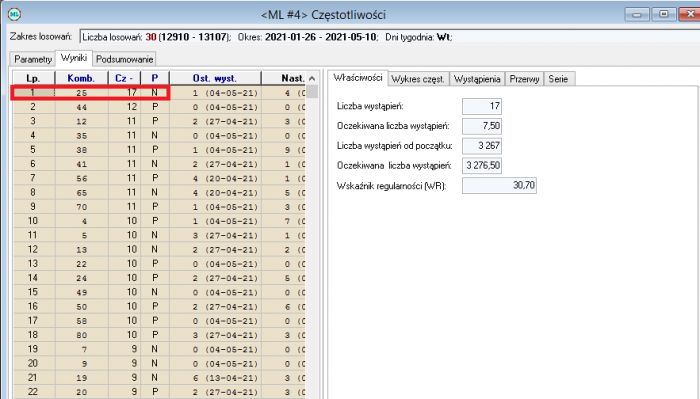The image size is (700, 399).
Task: Select row 13 with combination 22
Action: click(159, 264)
